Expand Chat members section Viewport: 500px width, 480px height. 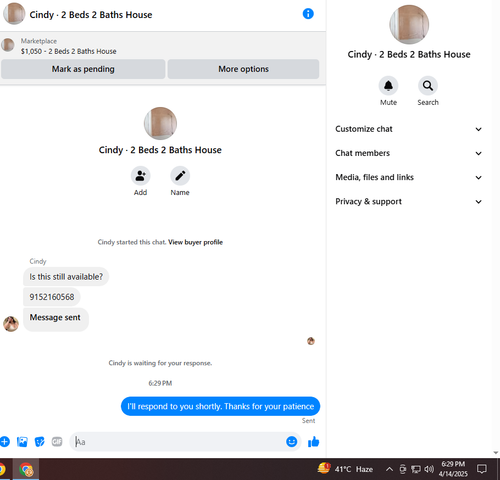(409, 153)
